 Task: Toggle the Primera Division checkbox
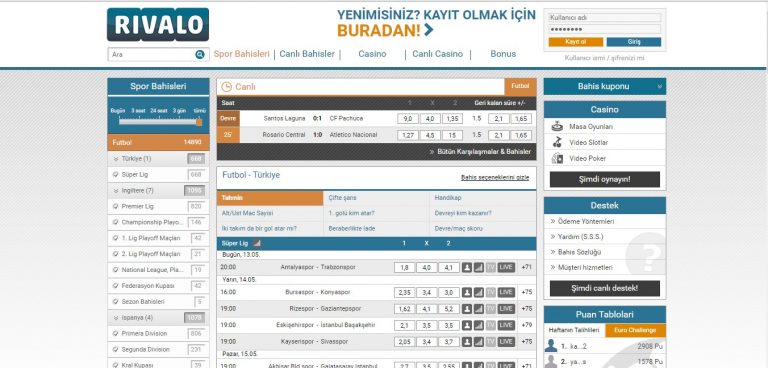click(x=116, y=334)
